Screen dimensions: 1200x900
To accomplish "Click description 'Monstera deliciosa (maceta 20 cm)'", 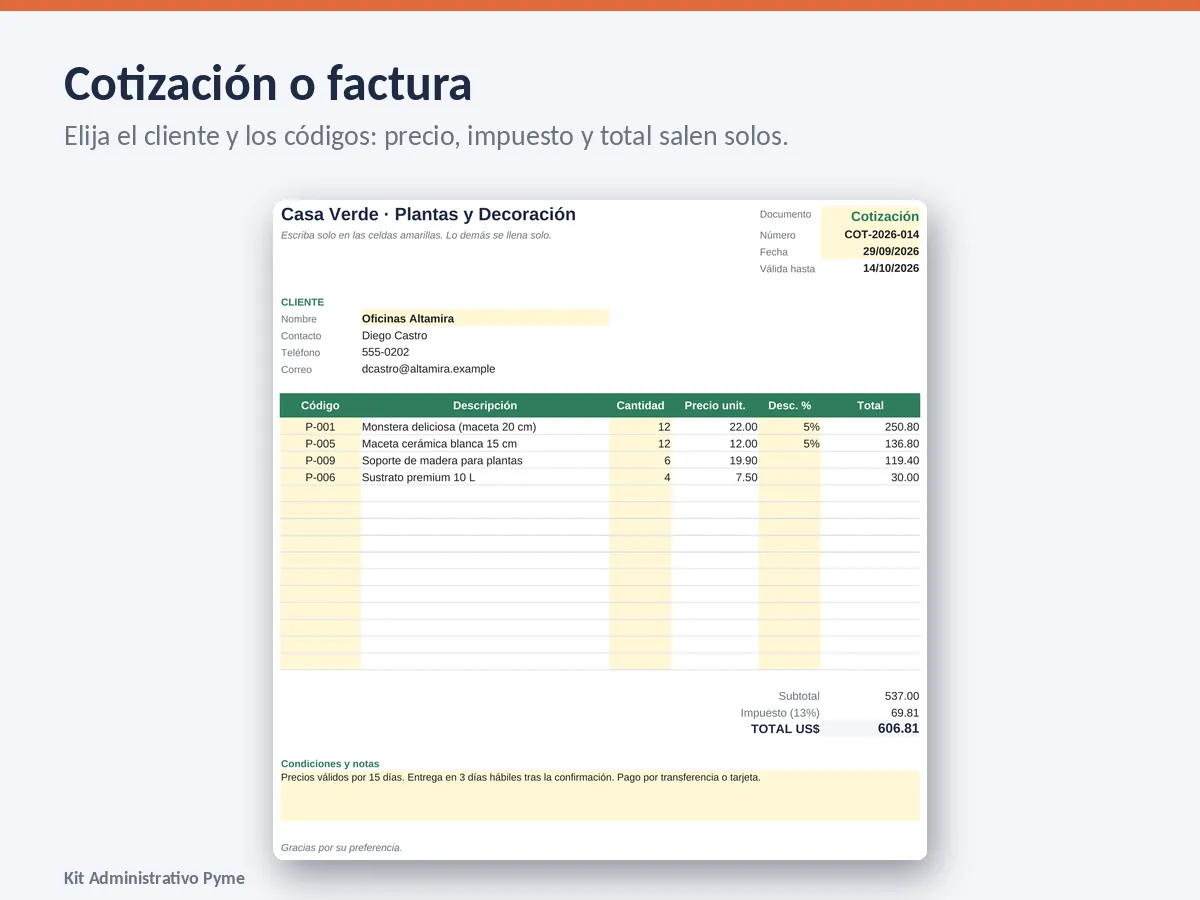I will [449, 427].
